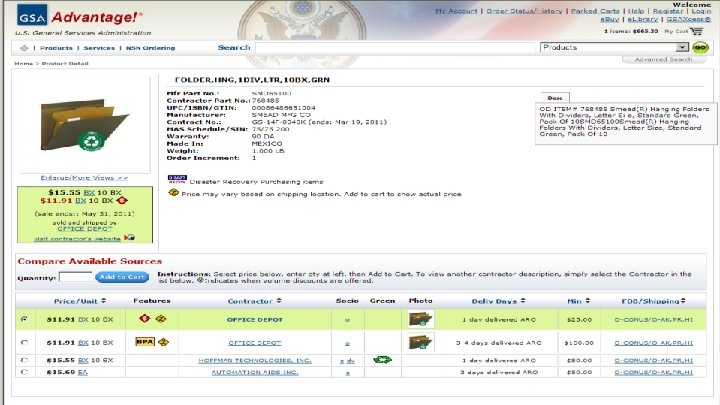Viewport: 720px width, 405px height.
Task: Select the Desc tab
Action: (555, 98)
